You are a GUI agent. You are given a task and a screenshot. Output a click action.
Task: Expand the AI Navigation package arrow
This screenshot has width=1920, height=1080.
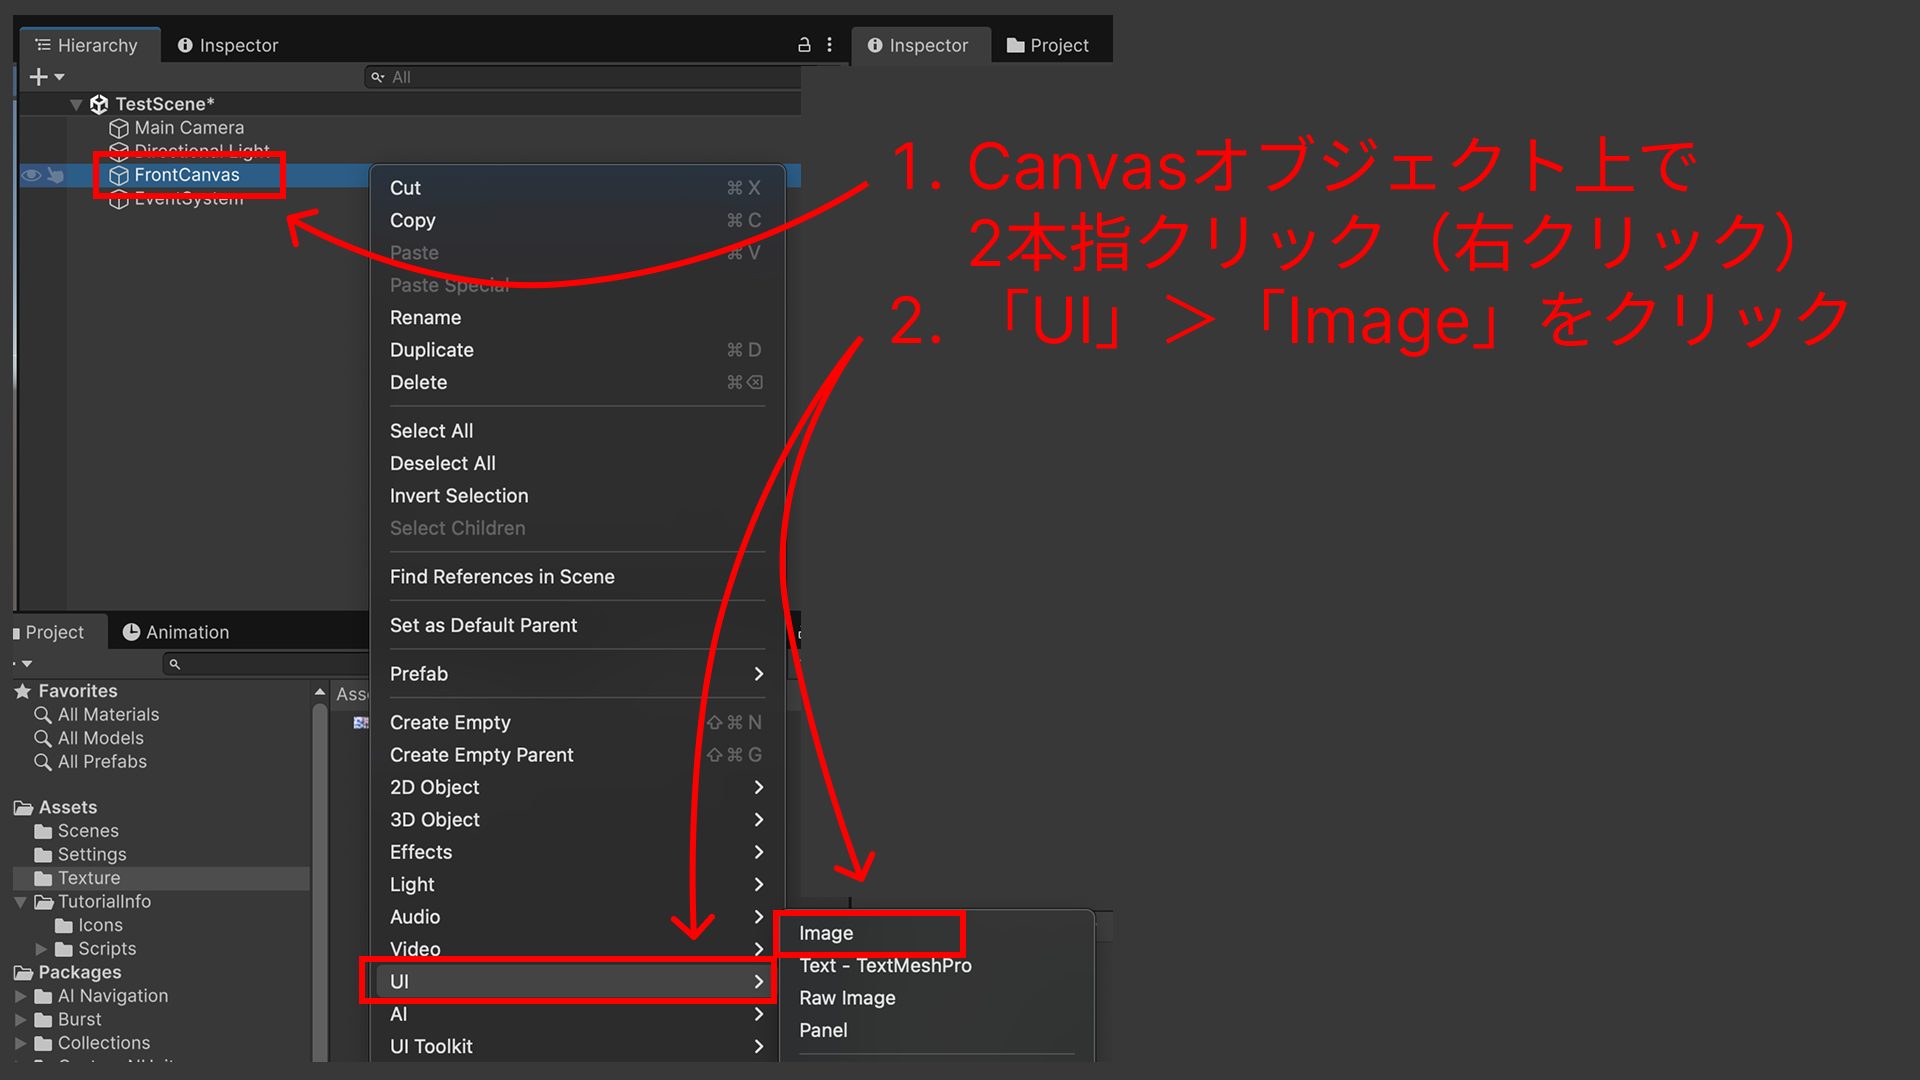20,996
